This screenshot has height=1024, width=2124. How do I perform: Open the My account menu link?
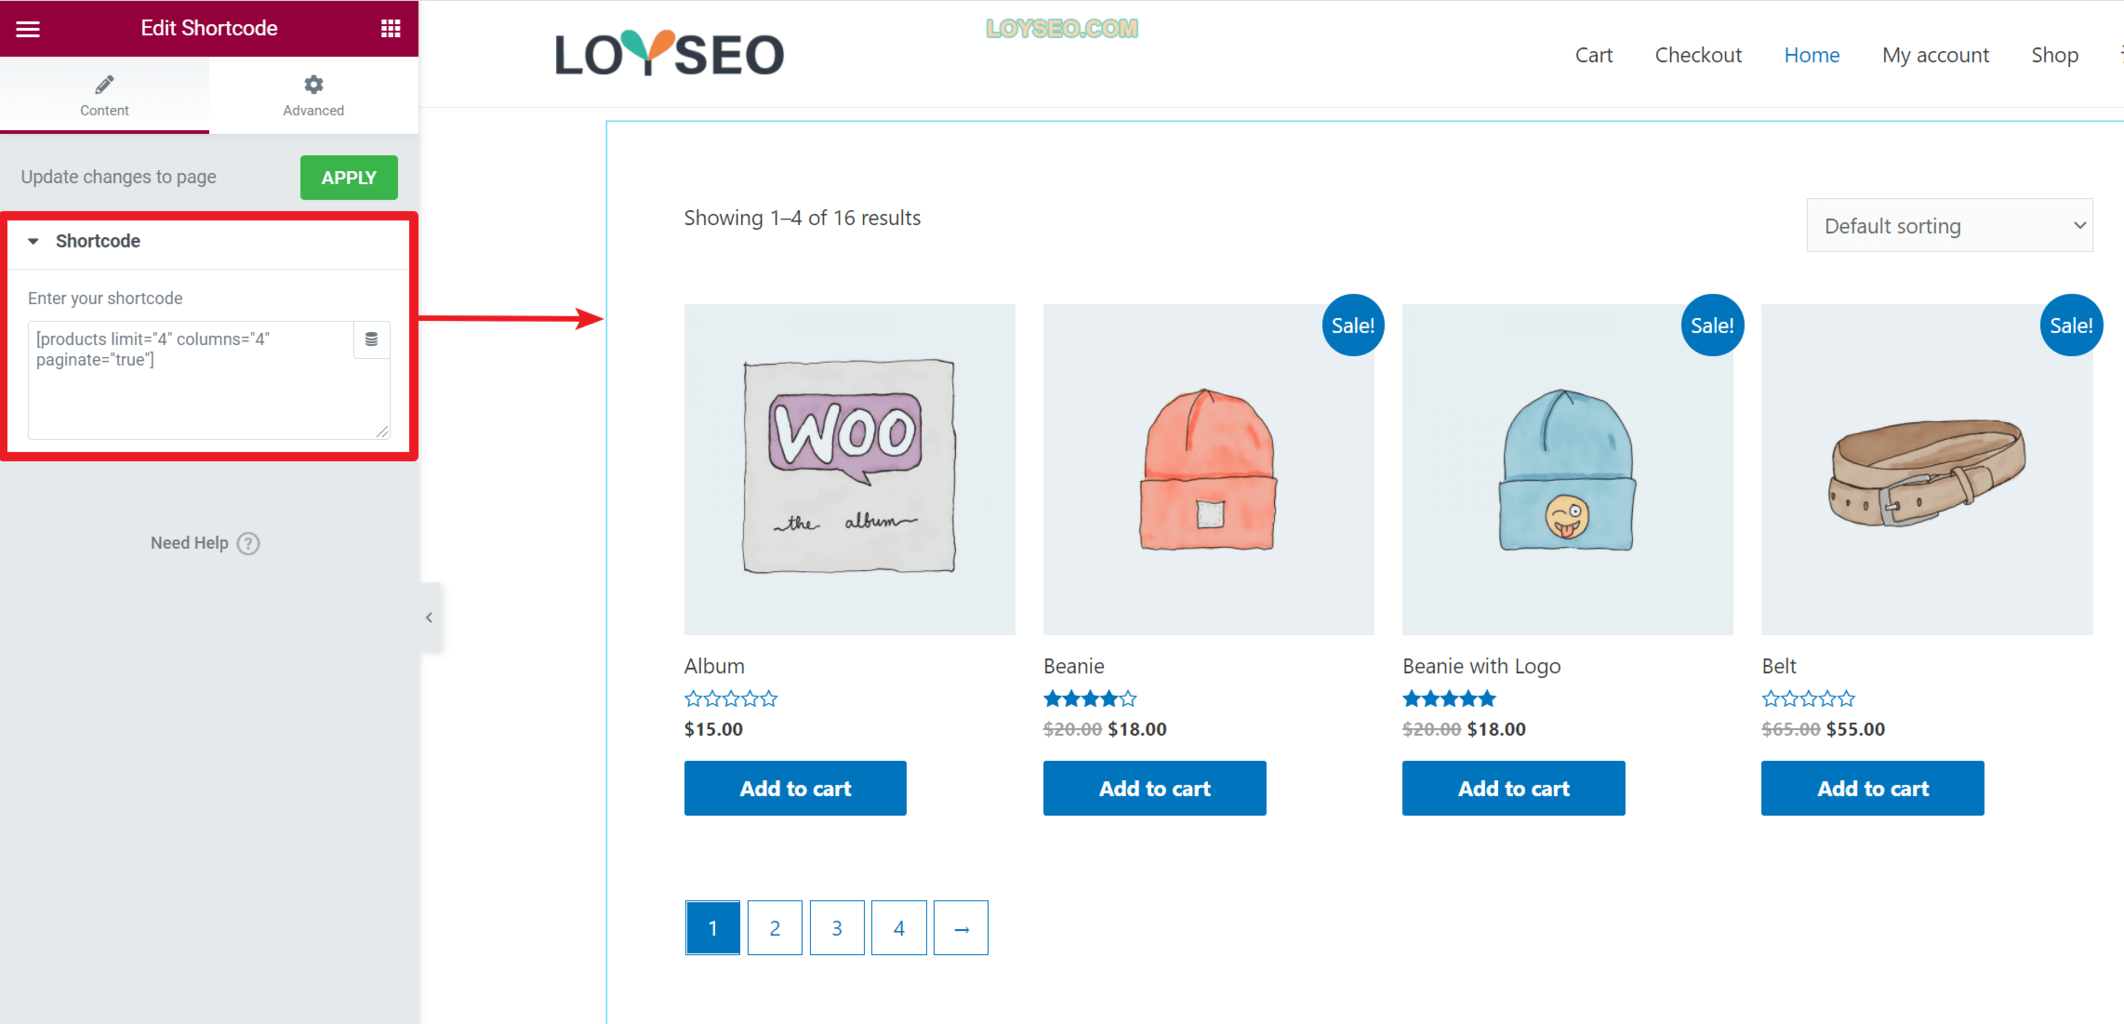click(x=1935, y=55)
